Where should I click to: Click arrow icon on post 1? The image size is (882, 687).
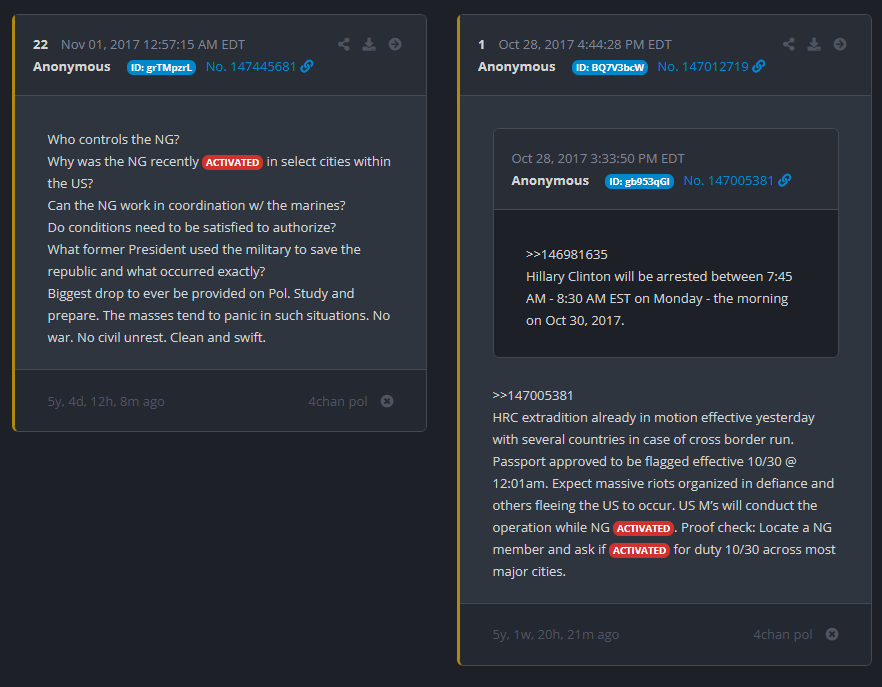pos(840,44)
